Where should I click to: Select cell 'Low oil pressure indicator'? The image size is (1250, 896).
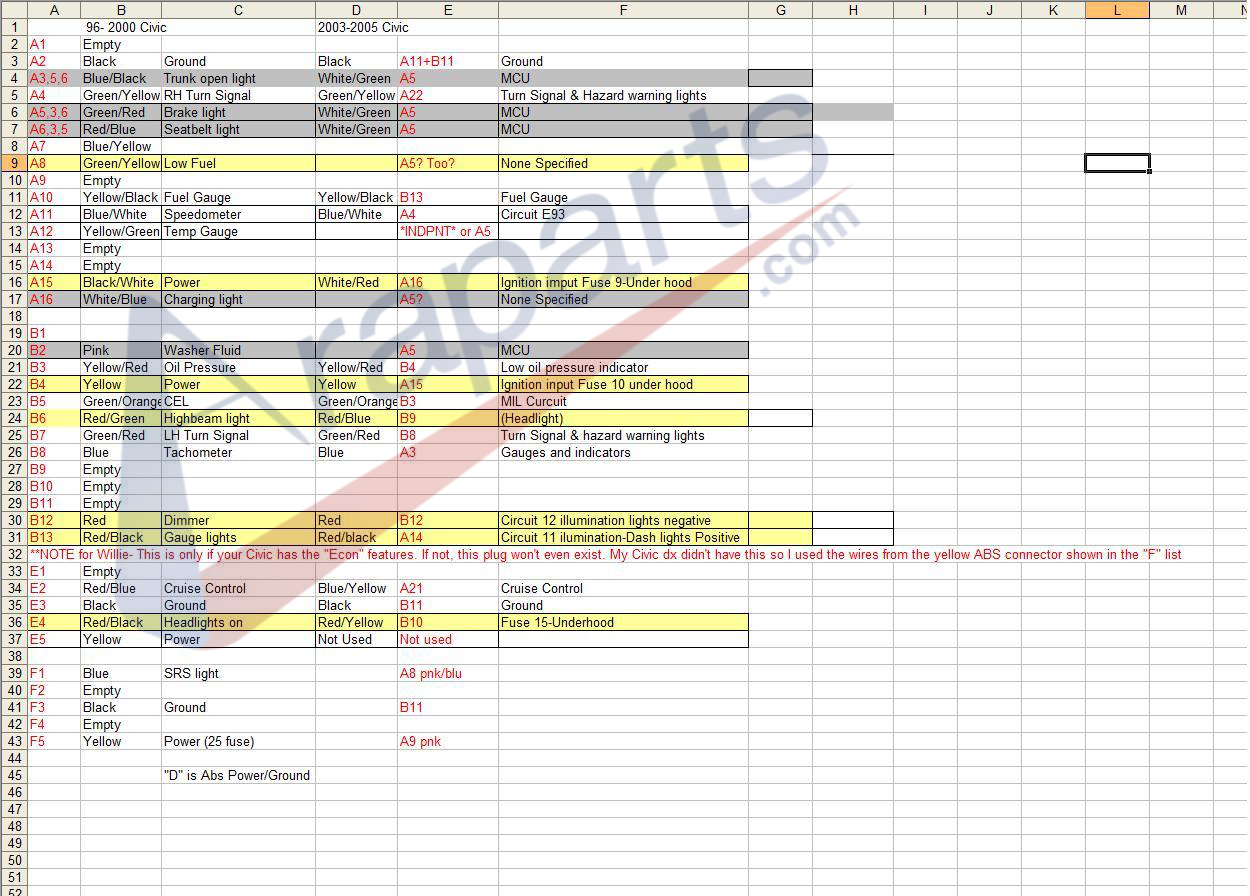click(x=623, y=367)
